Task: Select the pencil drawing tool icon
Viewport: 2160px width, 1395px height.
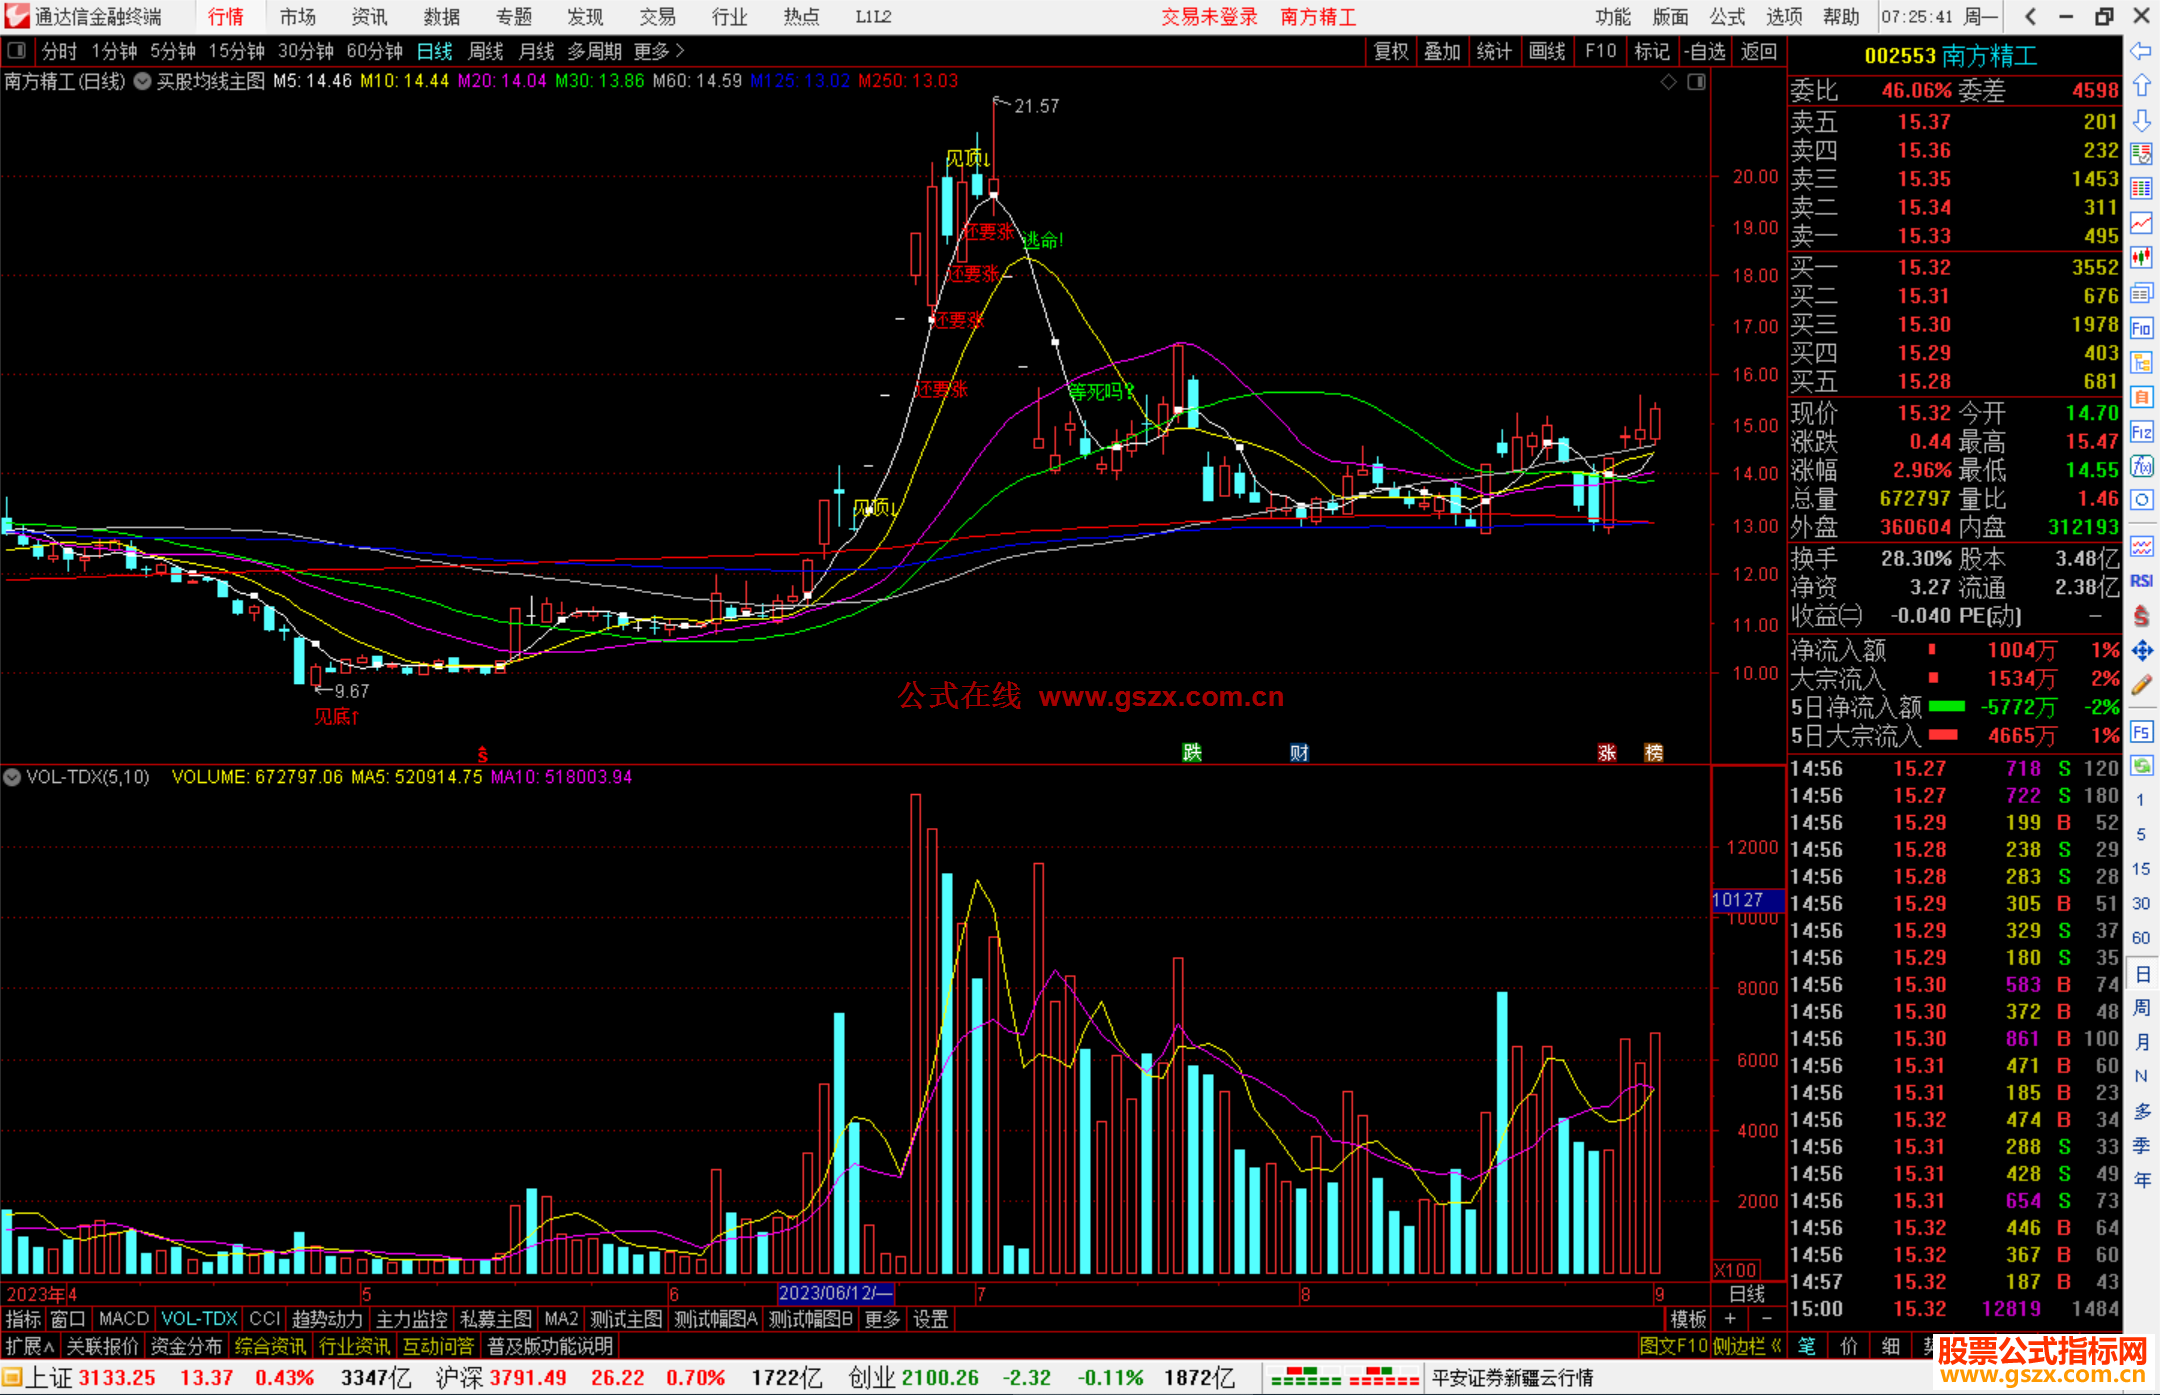Action: (x=2141, y=686)
